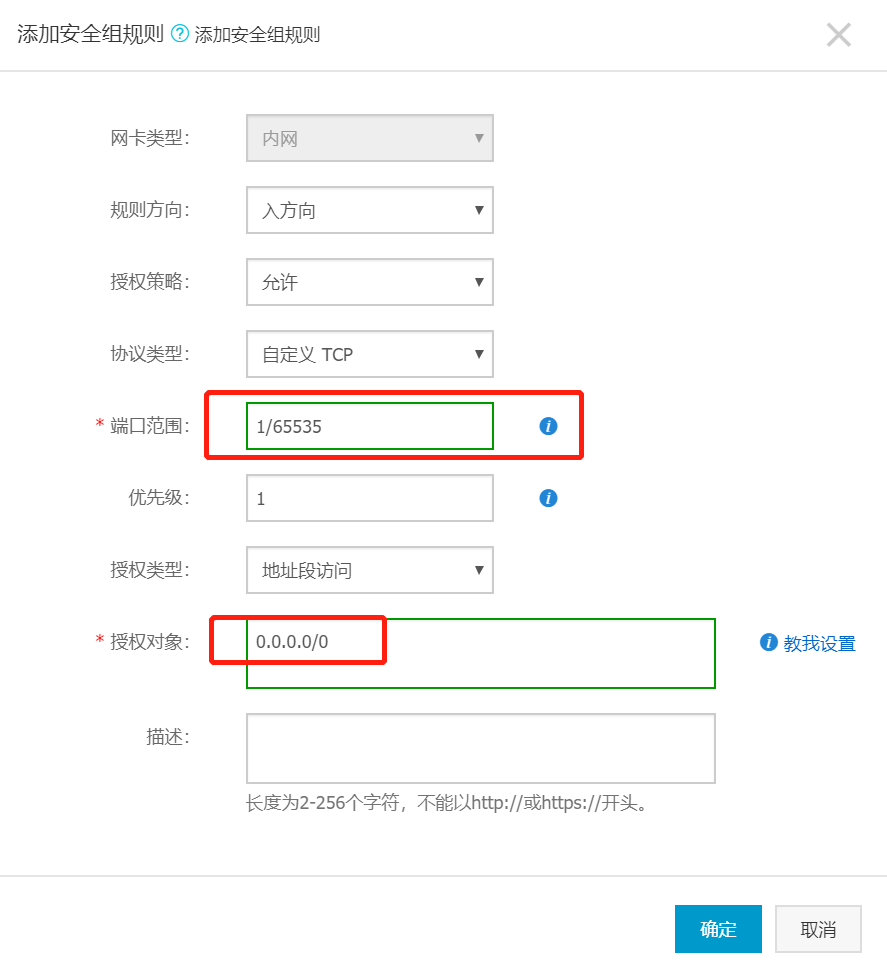Click the help question-mark icon beside the title
Viewport: 887px width, 971px height.
(x=180, y=33)
